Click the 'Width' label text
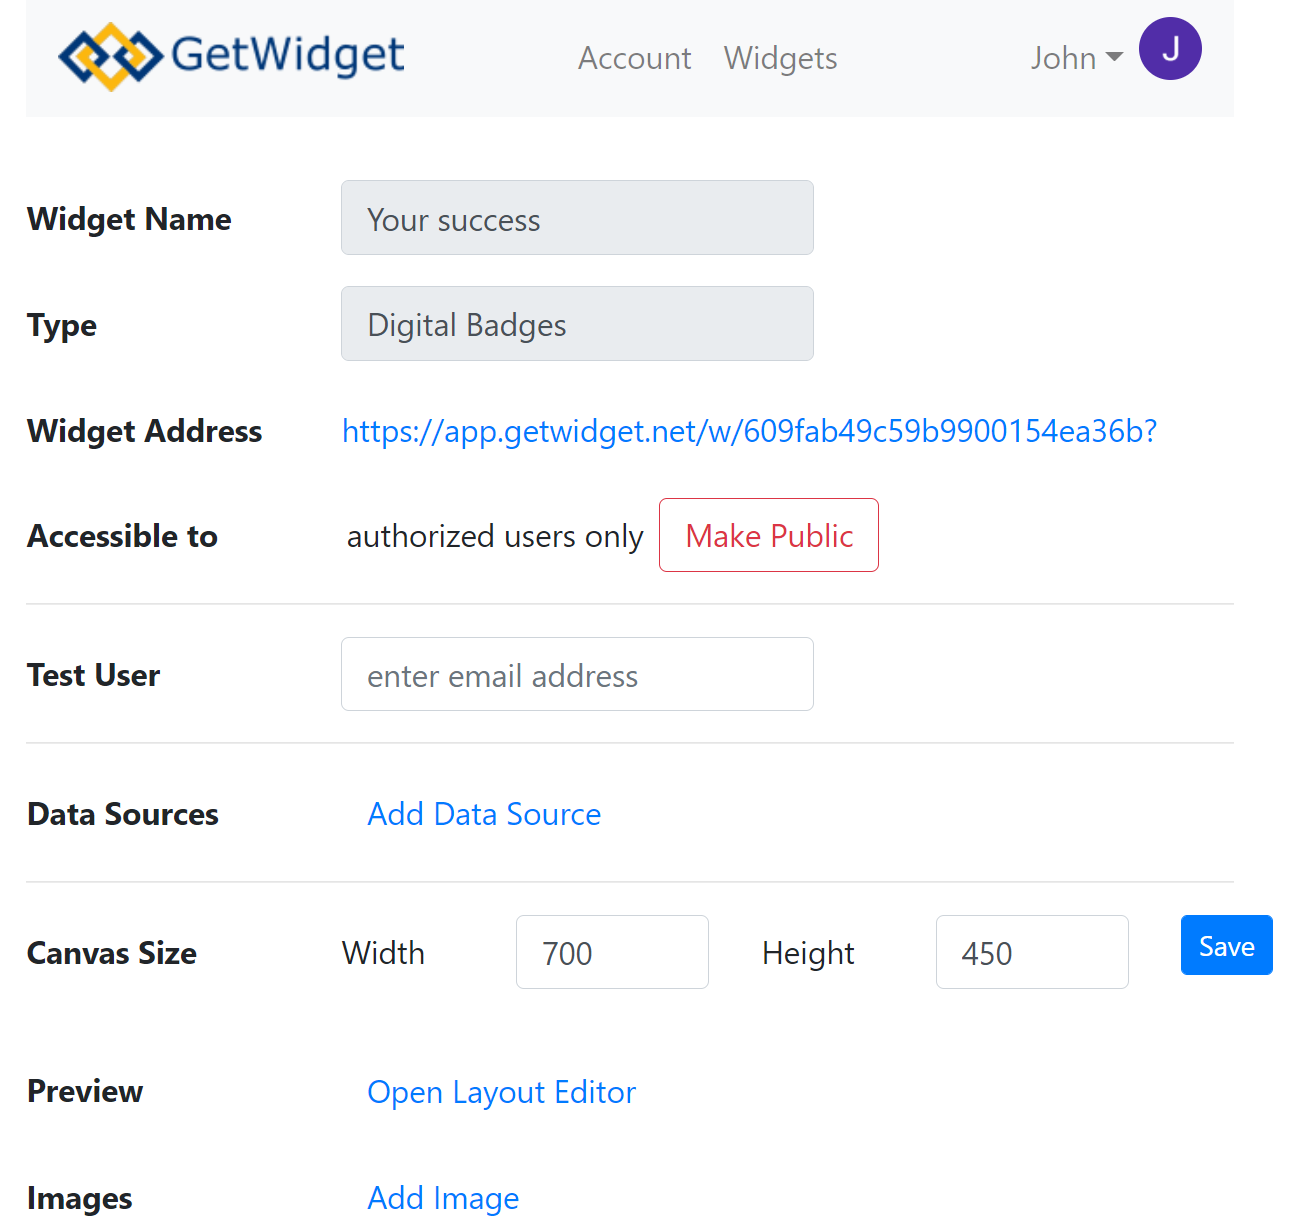Image resolution: width=1290 pixels, height=1229 pixels. point(383,953)
